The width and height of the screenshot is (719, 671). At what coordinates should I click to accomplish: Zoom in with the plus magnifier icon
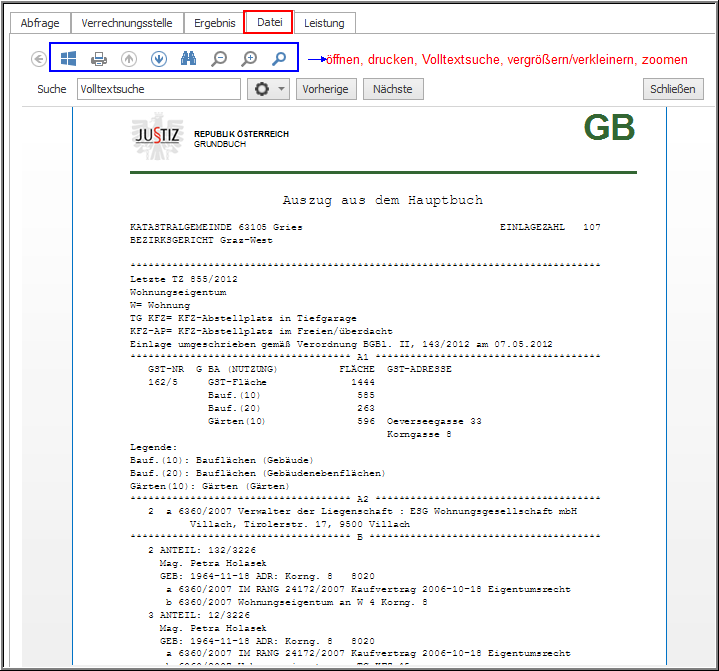tap(249, 59)
